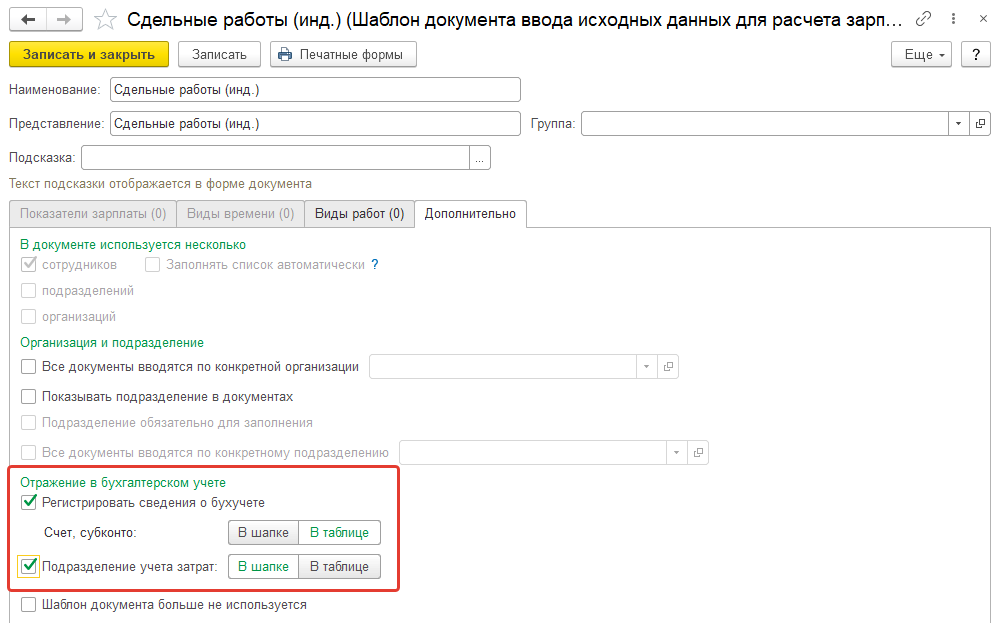The image size is (996, 623).
Task: Go back with the left arrow button
Action: point(28,20)
